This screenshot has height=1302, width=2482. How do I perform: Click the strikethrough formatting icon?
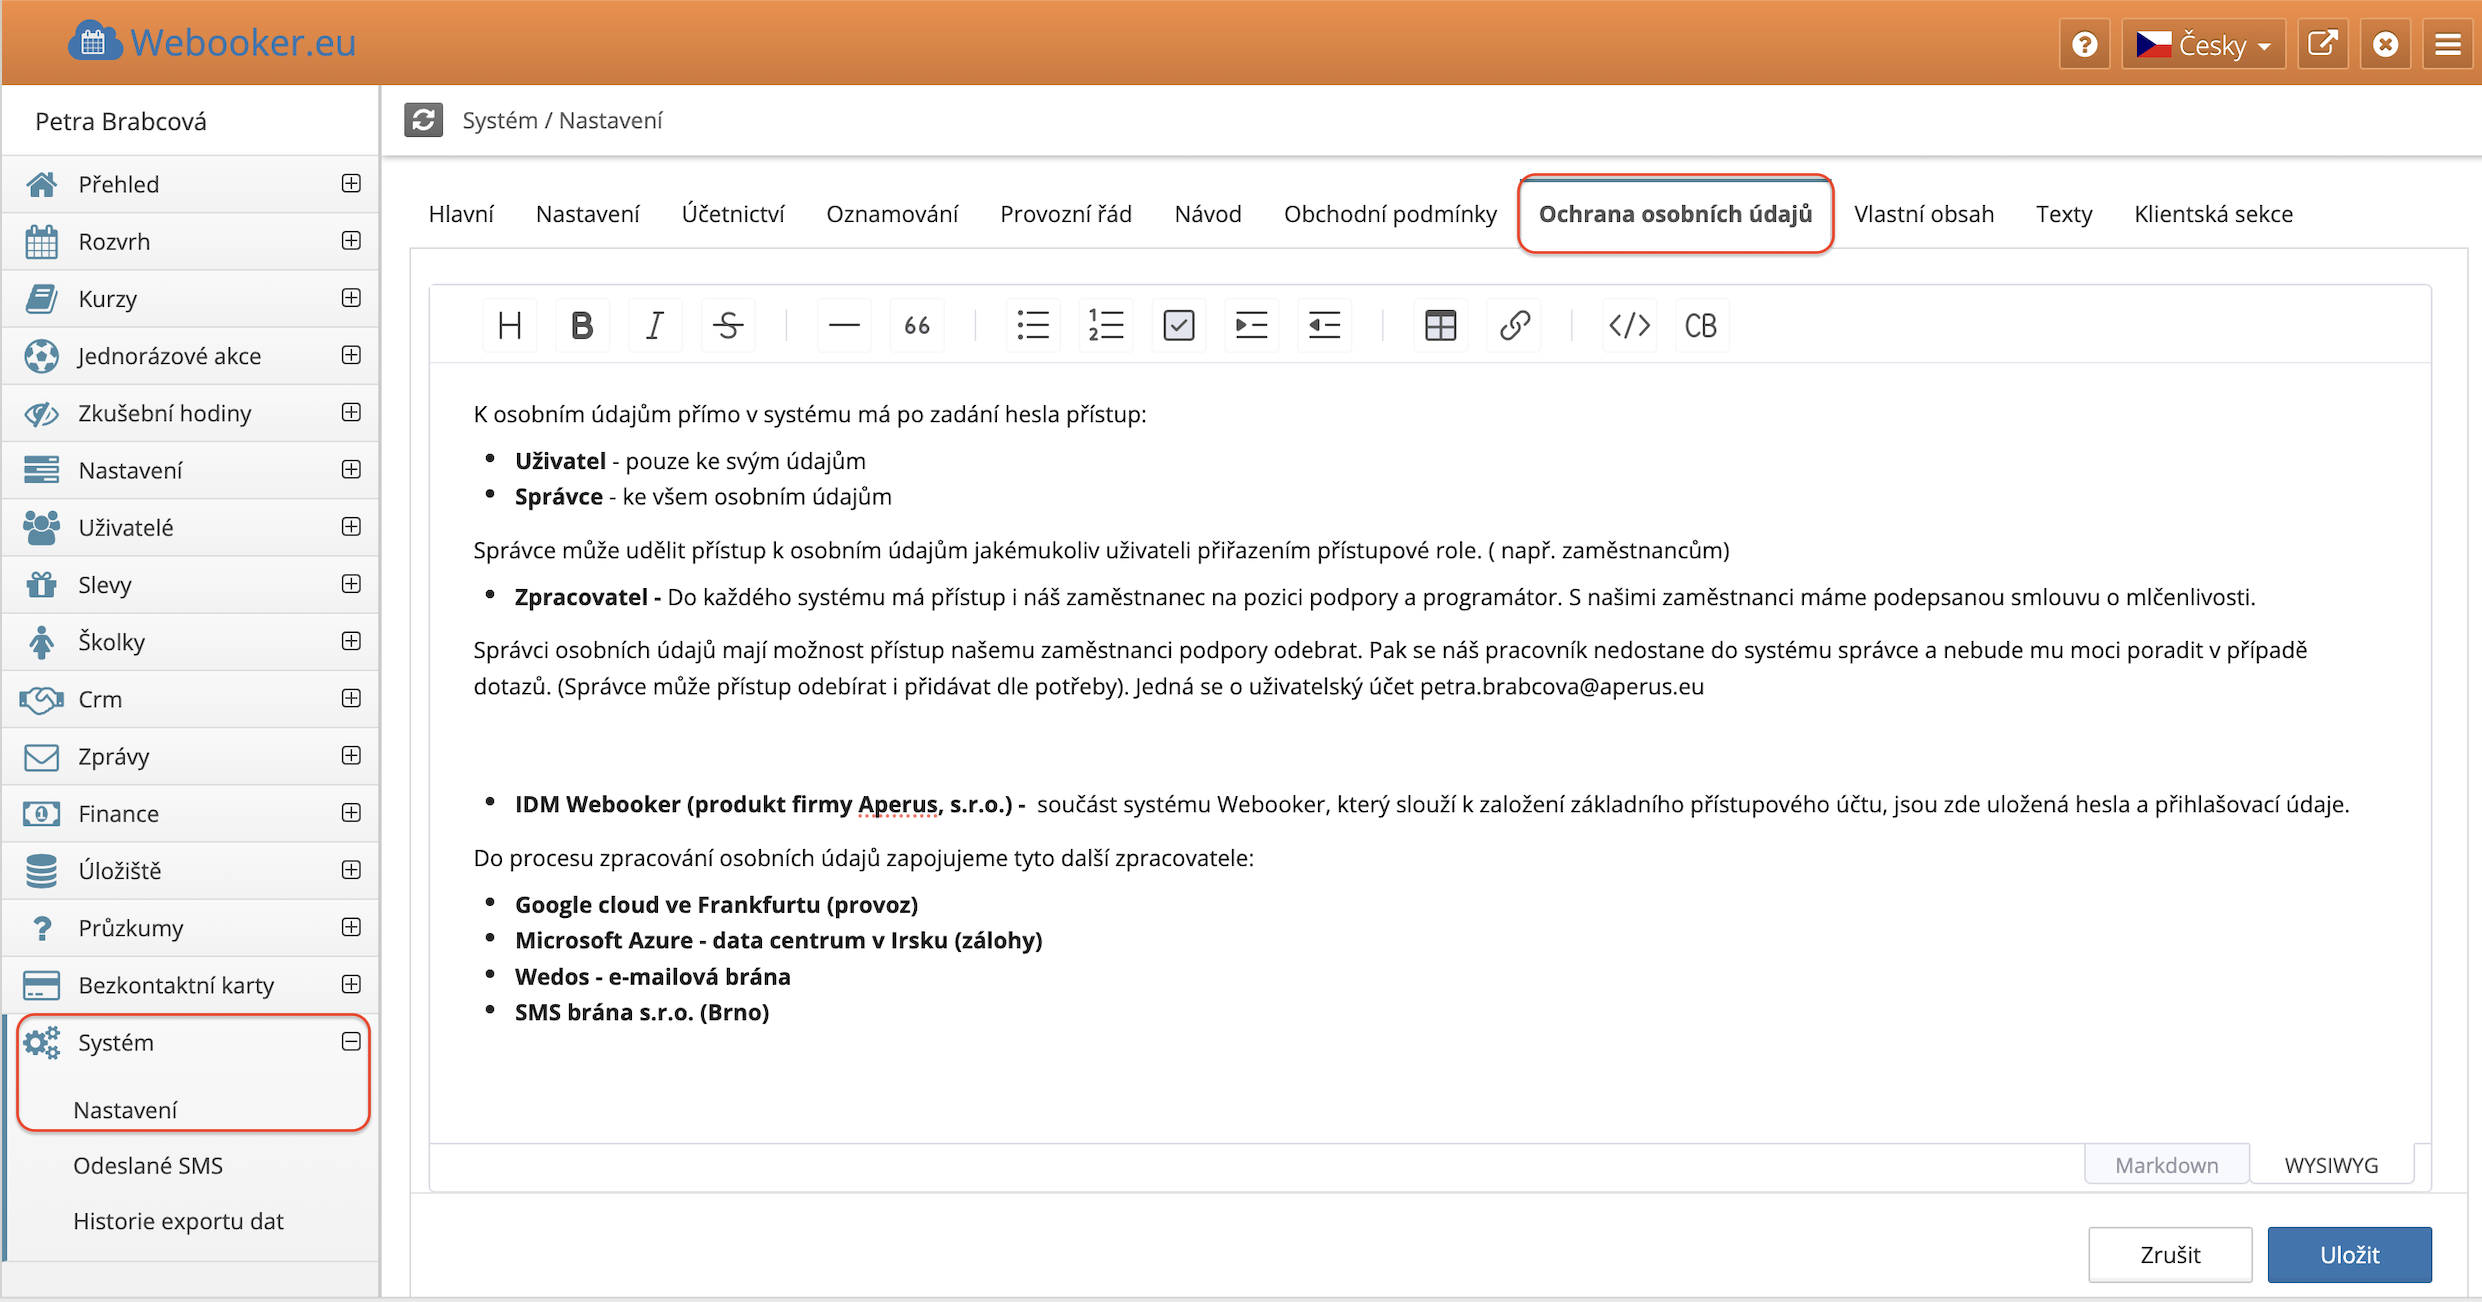(x=727, y=325)
